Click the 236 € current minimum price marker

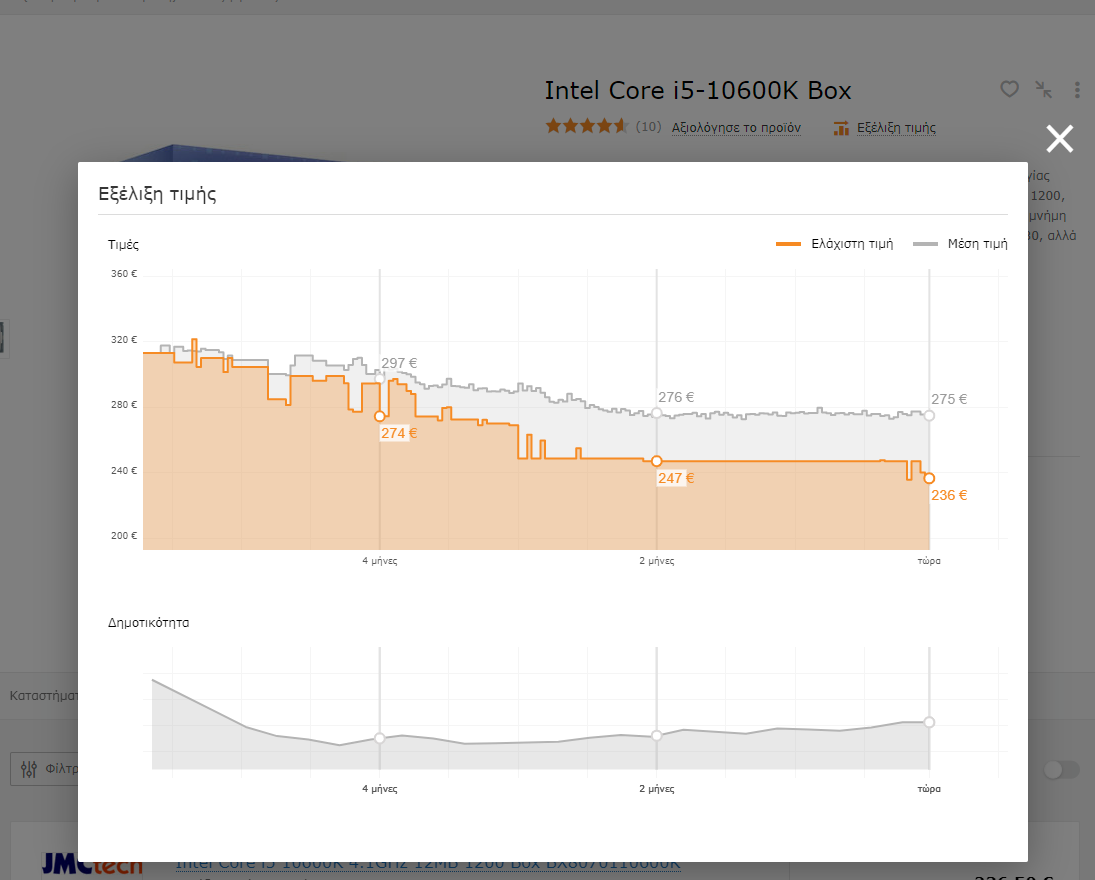tap(929, 478)
